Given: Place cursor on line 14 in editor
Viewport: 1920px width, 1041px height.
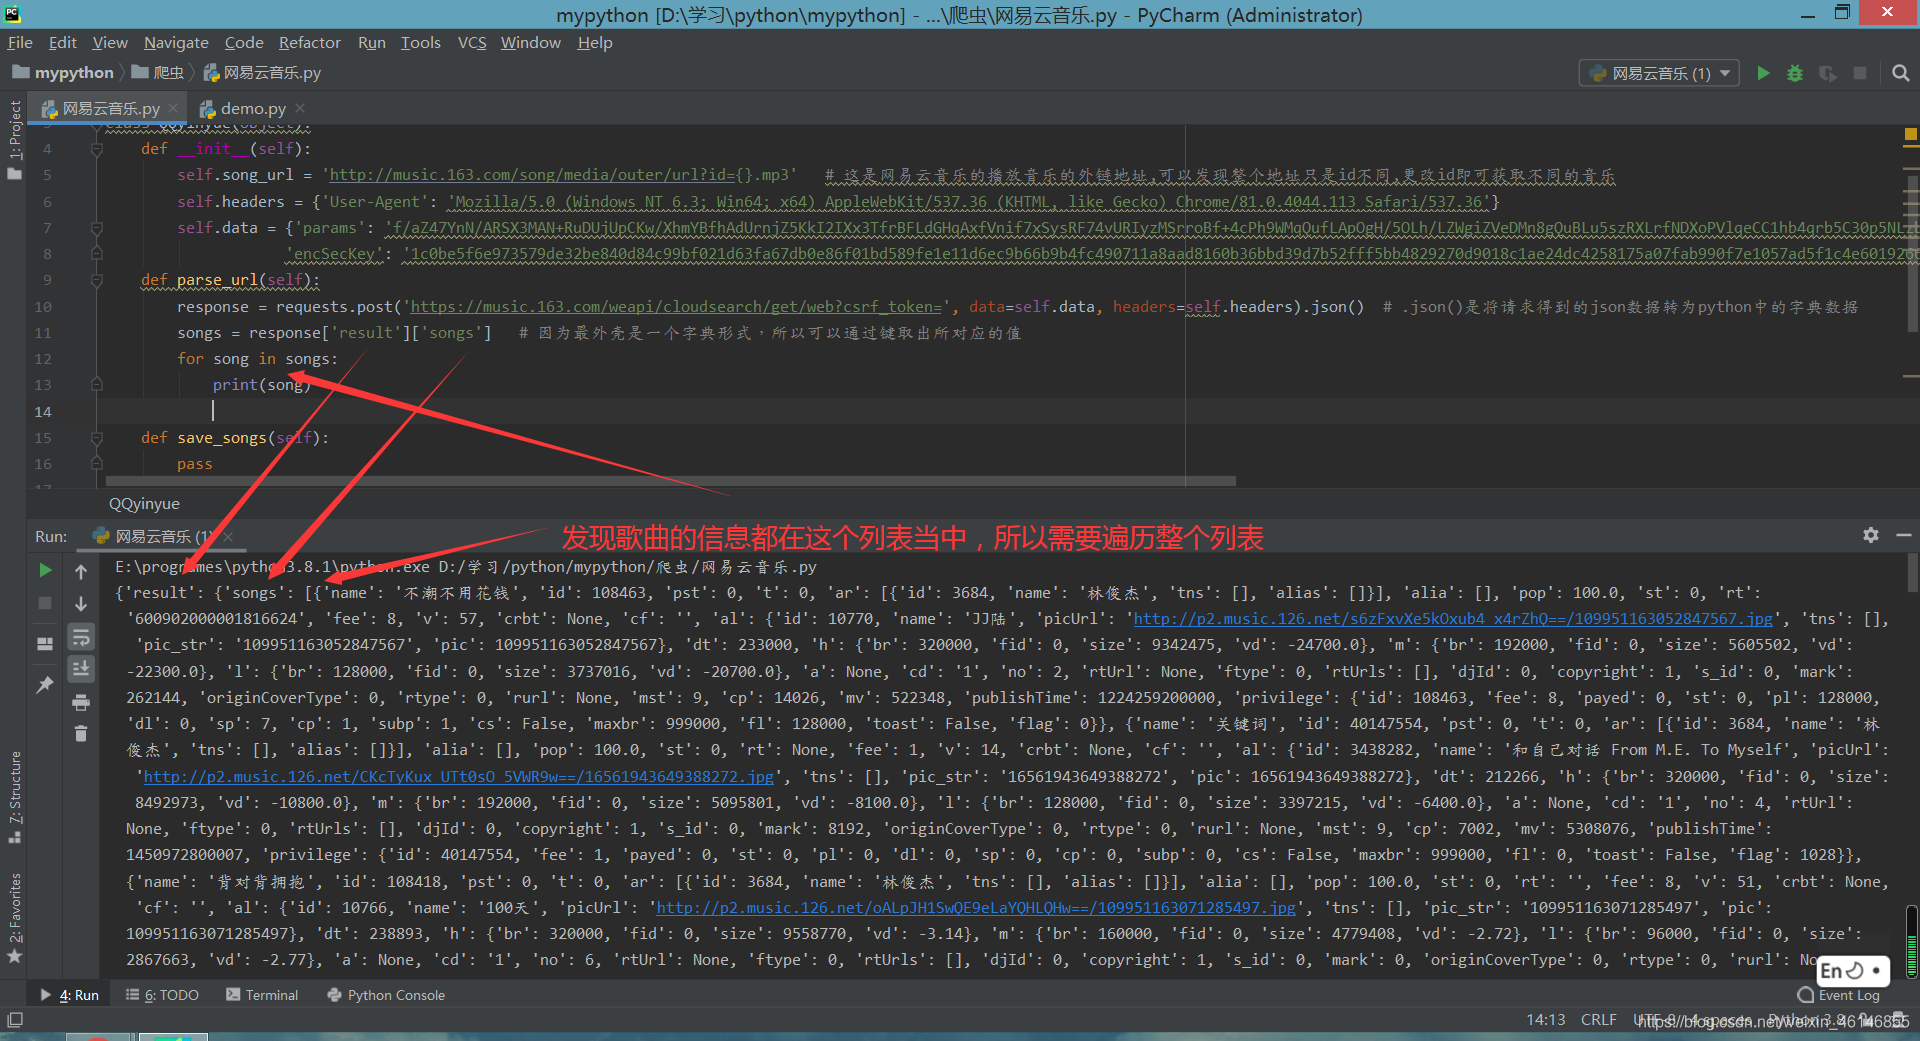Looking at the screenshot, I should (640, 411).
